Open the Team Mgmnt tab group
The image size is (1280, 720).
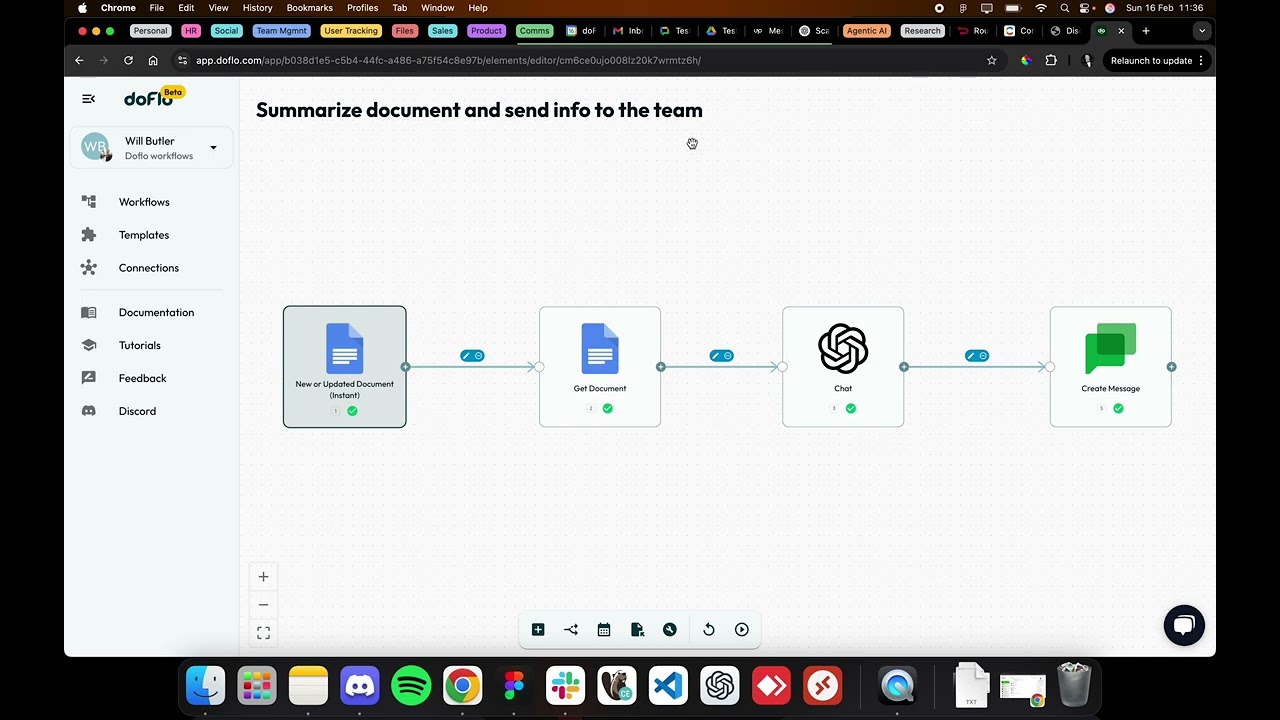281,31
